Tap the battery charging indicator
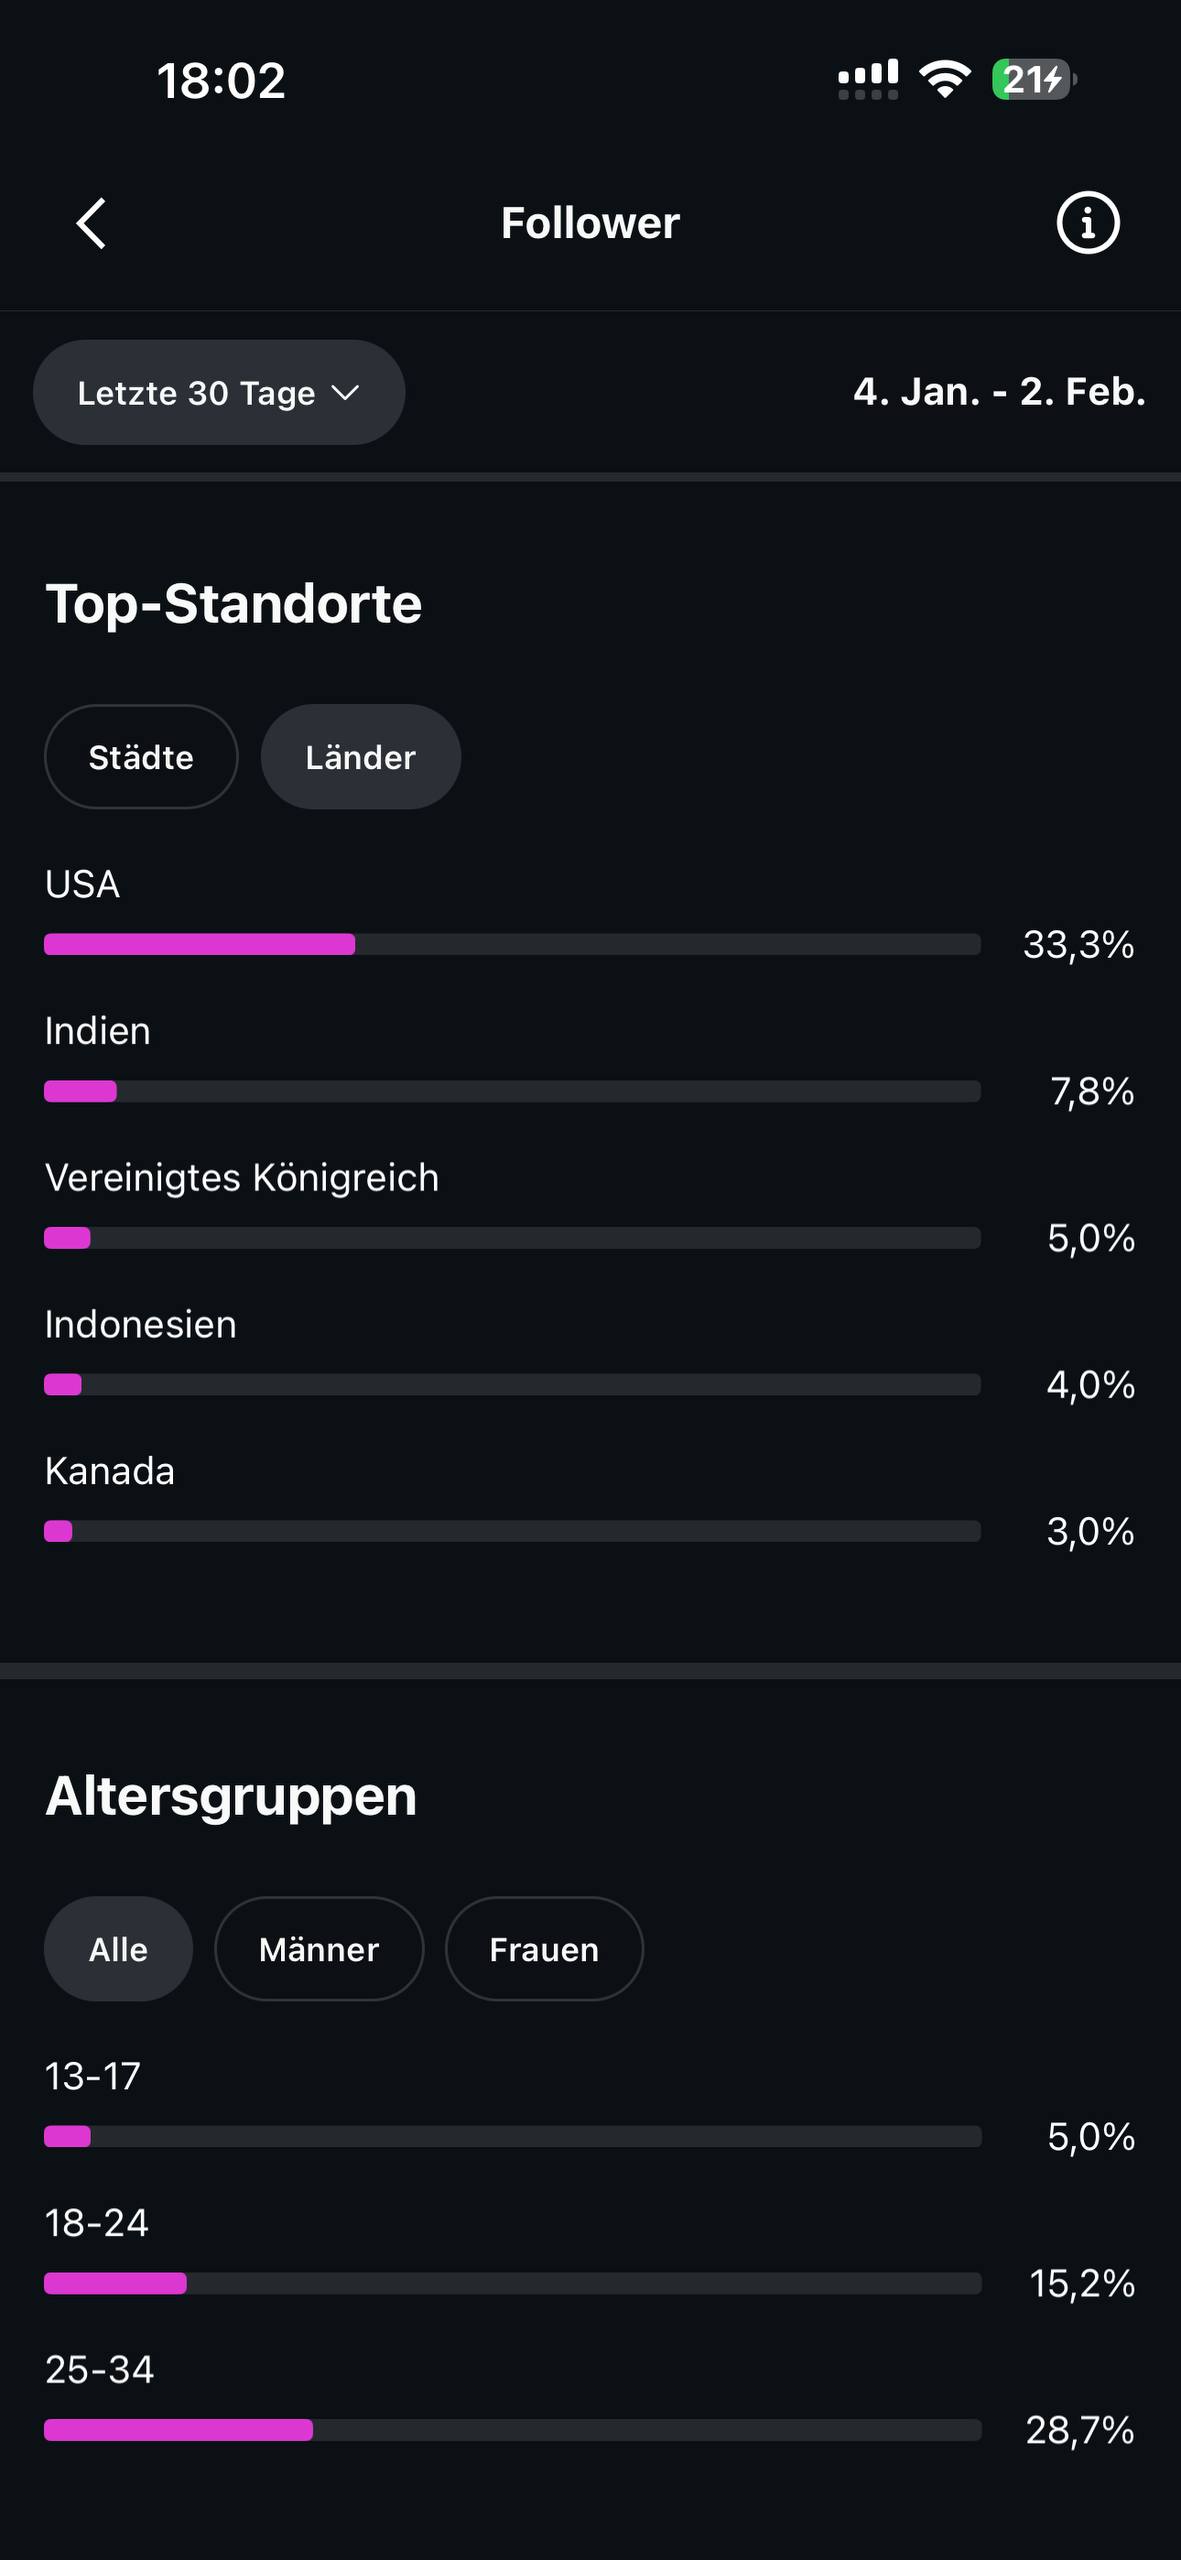The image size is (1181, 2560). tap(1033, 79)
